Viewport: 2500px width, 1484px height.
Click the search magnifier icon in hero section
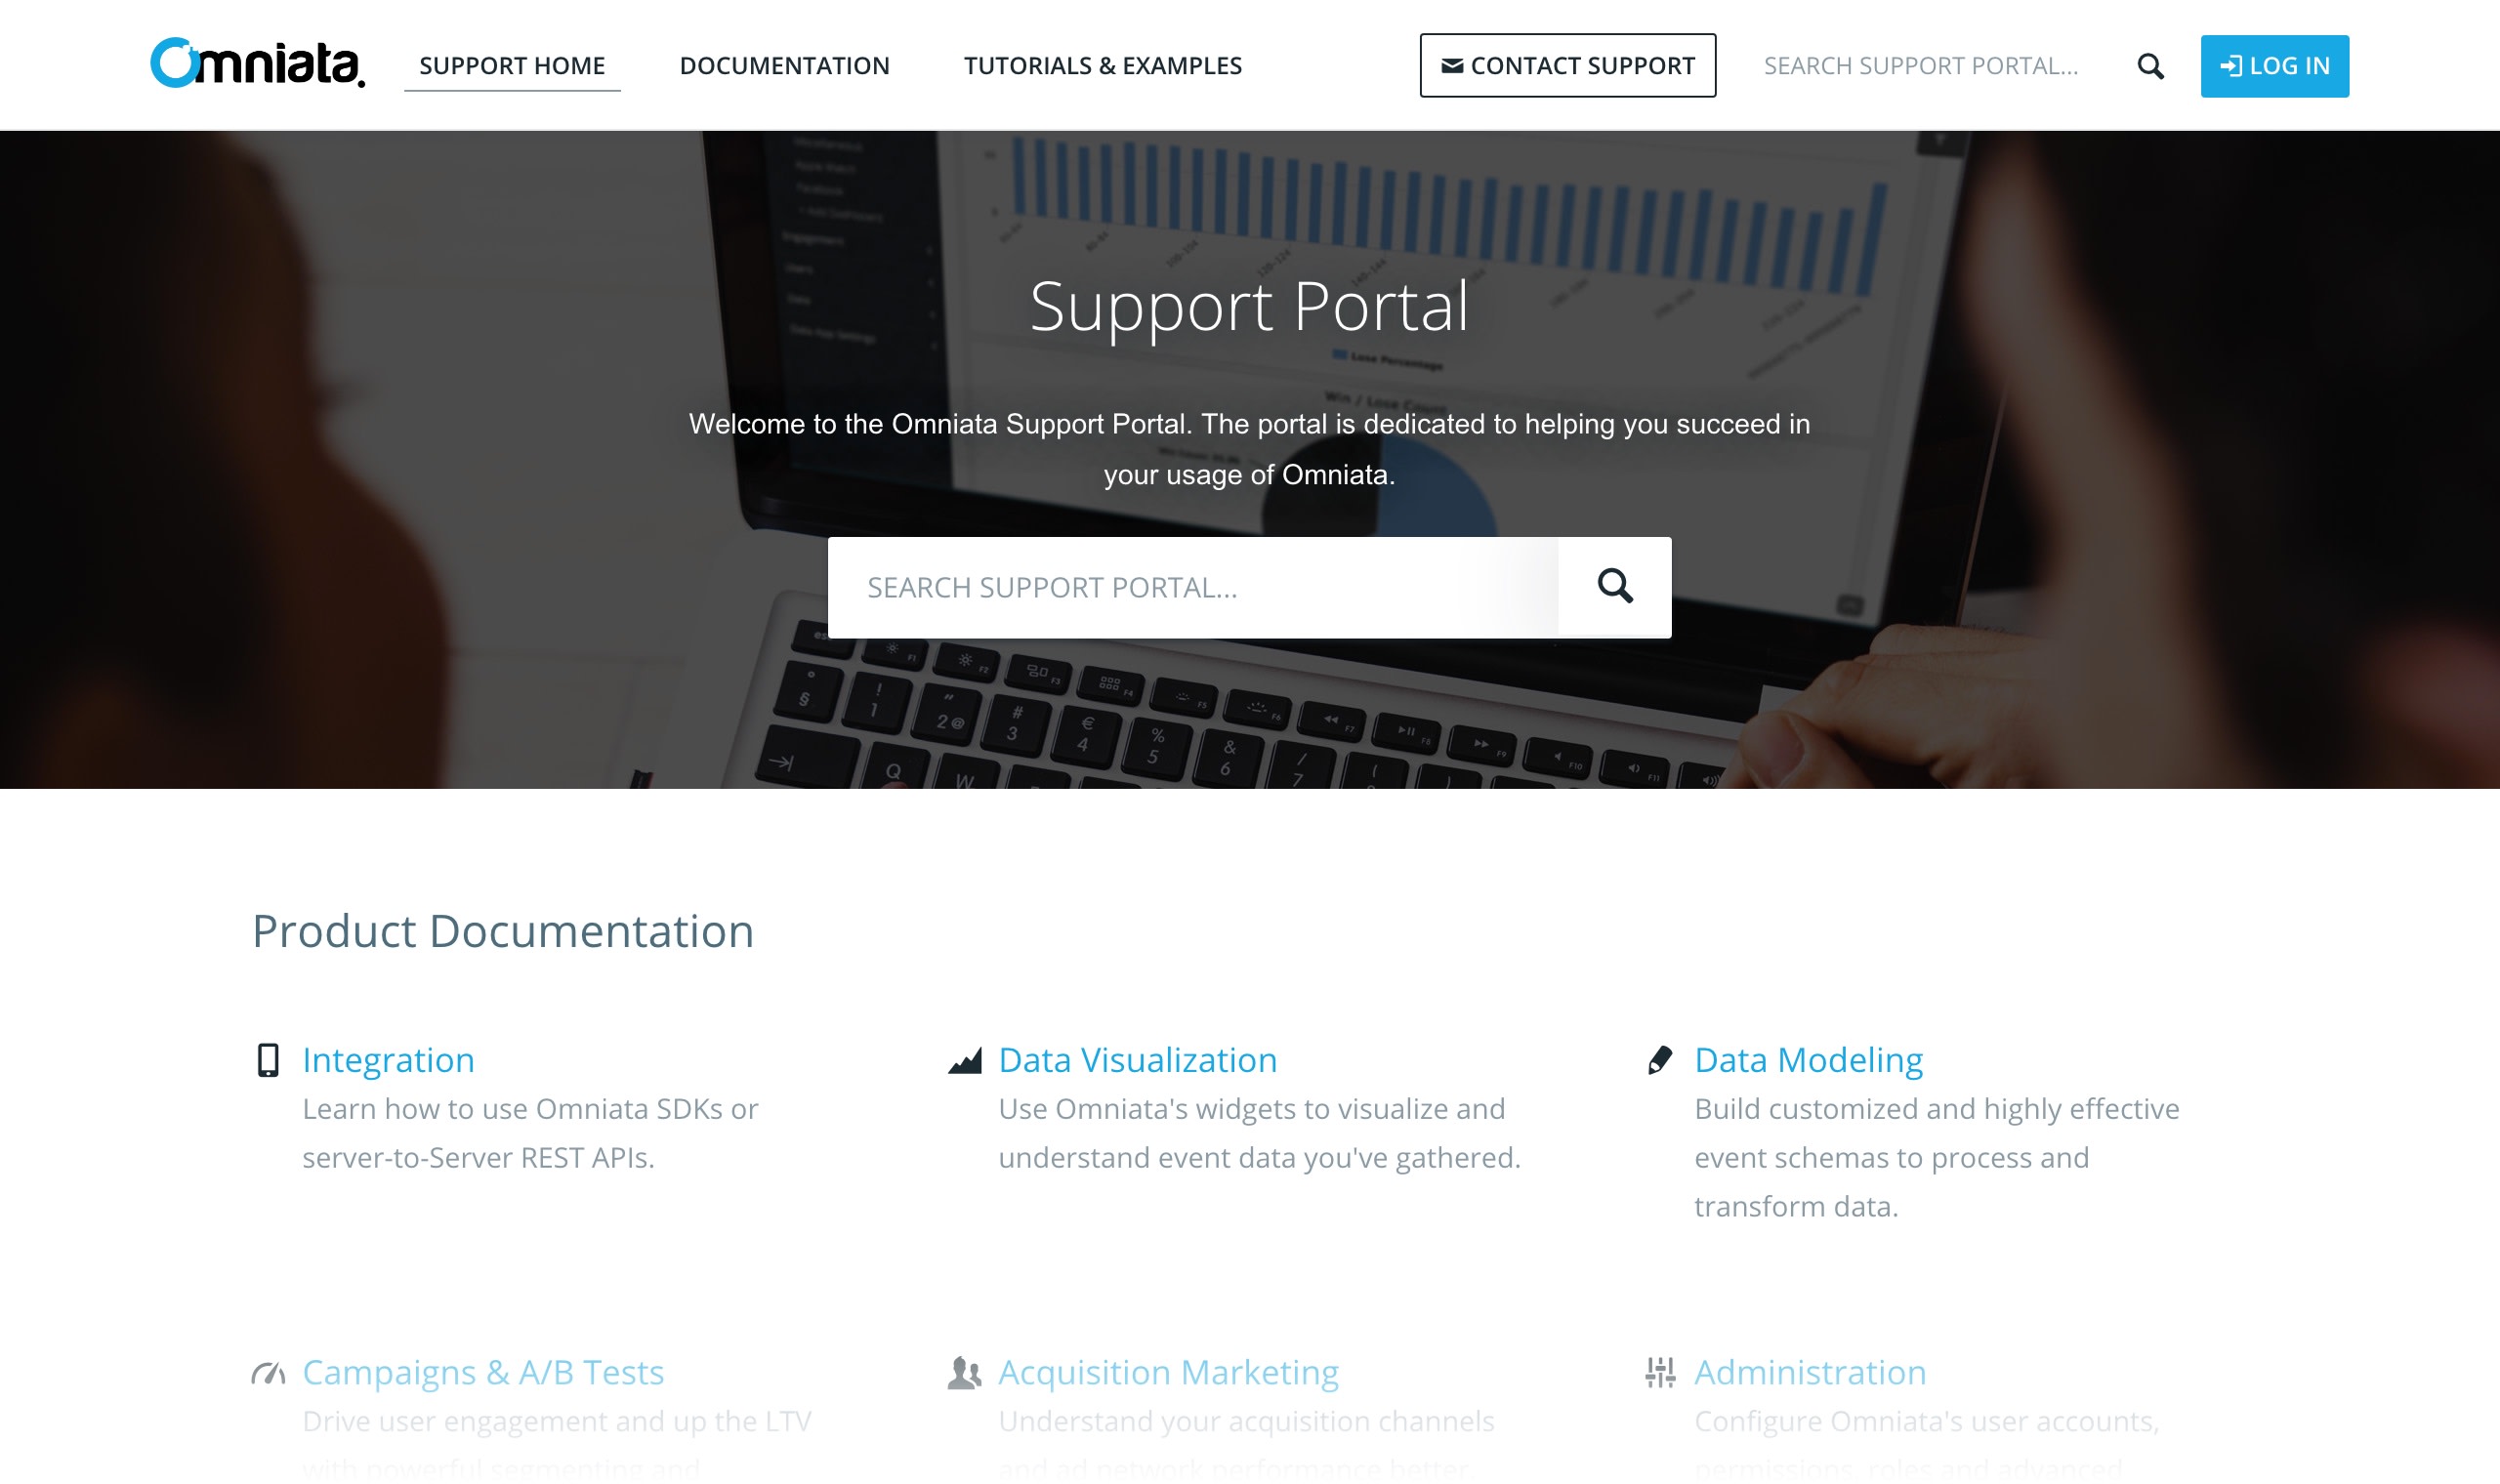[1613, 585]
